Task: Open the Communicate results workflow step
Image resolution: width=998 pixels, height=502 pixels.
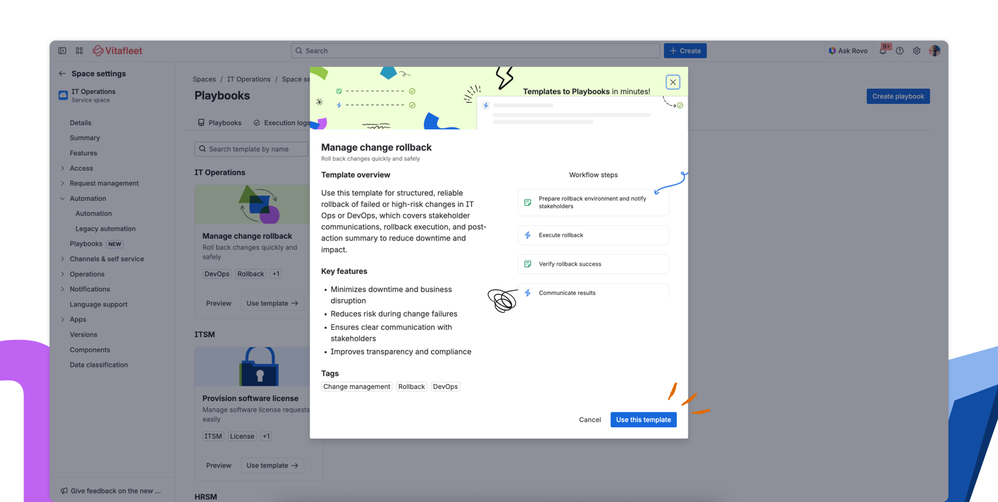Action: pos(593,291)
